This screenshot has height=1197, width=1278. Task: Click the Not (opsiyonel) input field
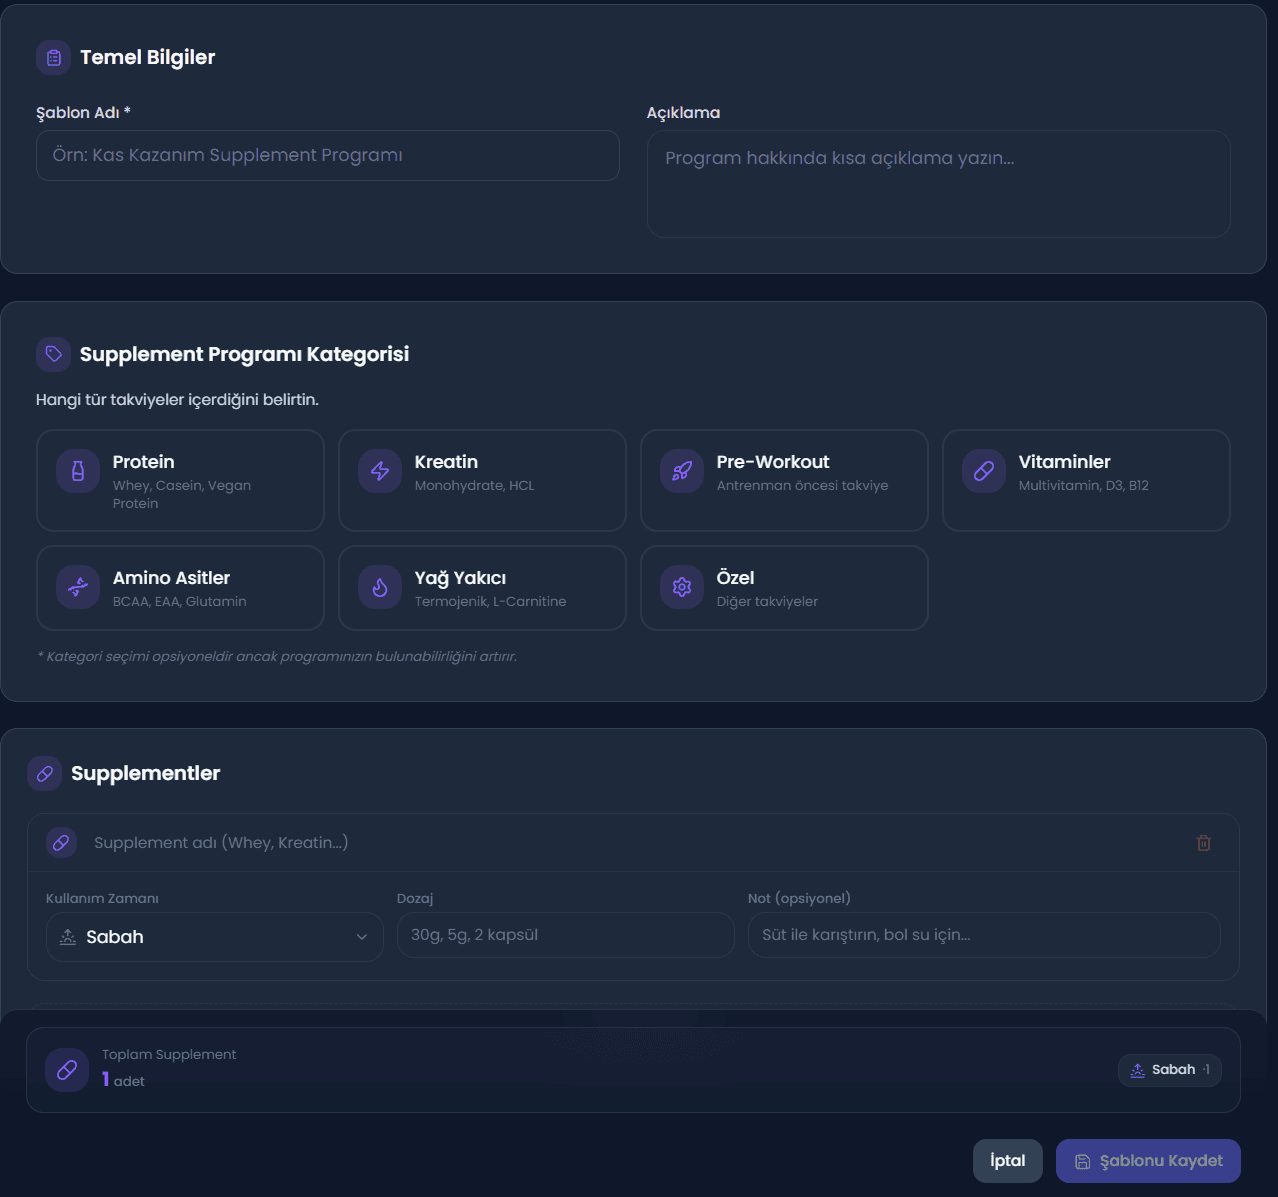pos(984,935)
